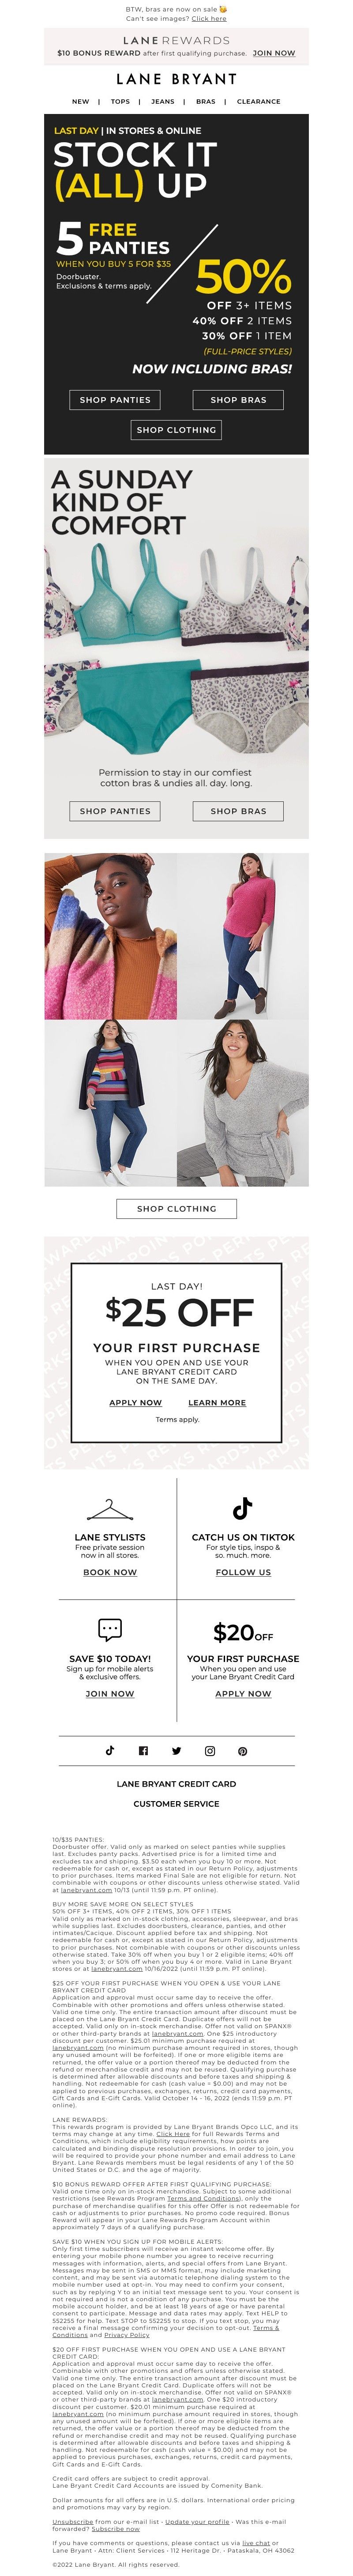This screenshot has height=2576, width=353.
Task: Select the JEANS navigation item
Action: point(162,101)
